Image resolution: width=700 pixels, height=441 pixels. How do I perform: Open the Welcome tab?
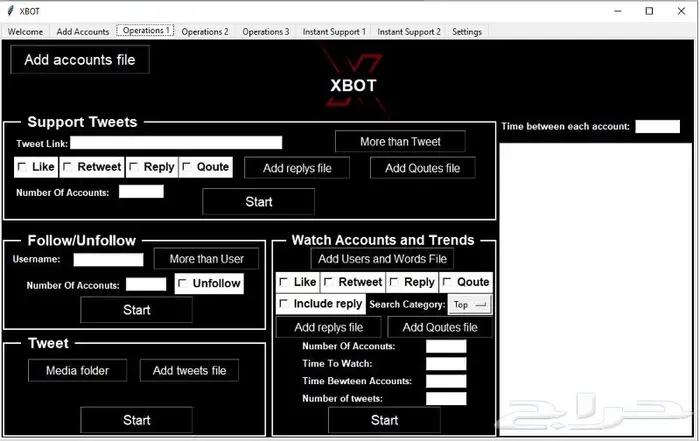pos(25,32)
